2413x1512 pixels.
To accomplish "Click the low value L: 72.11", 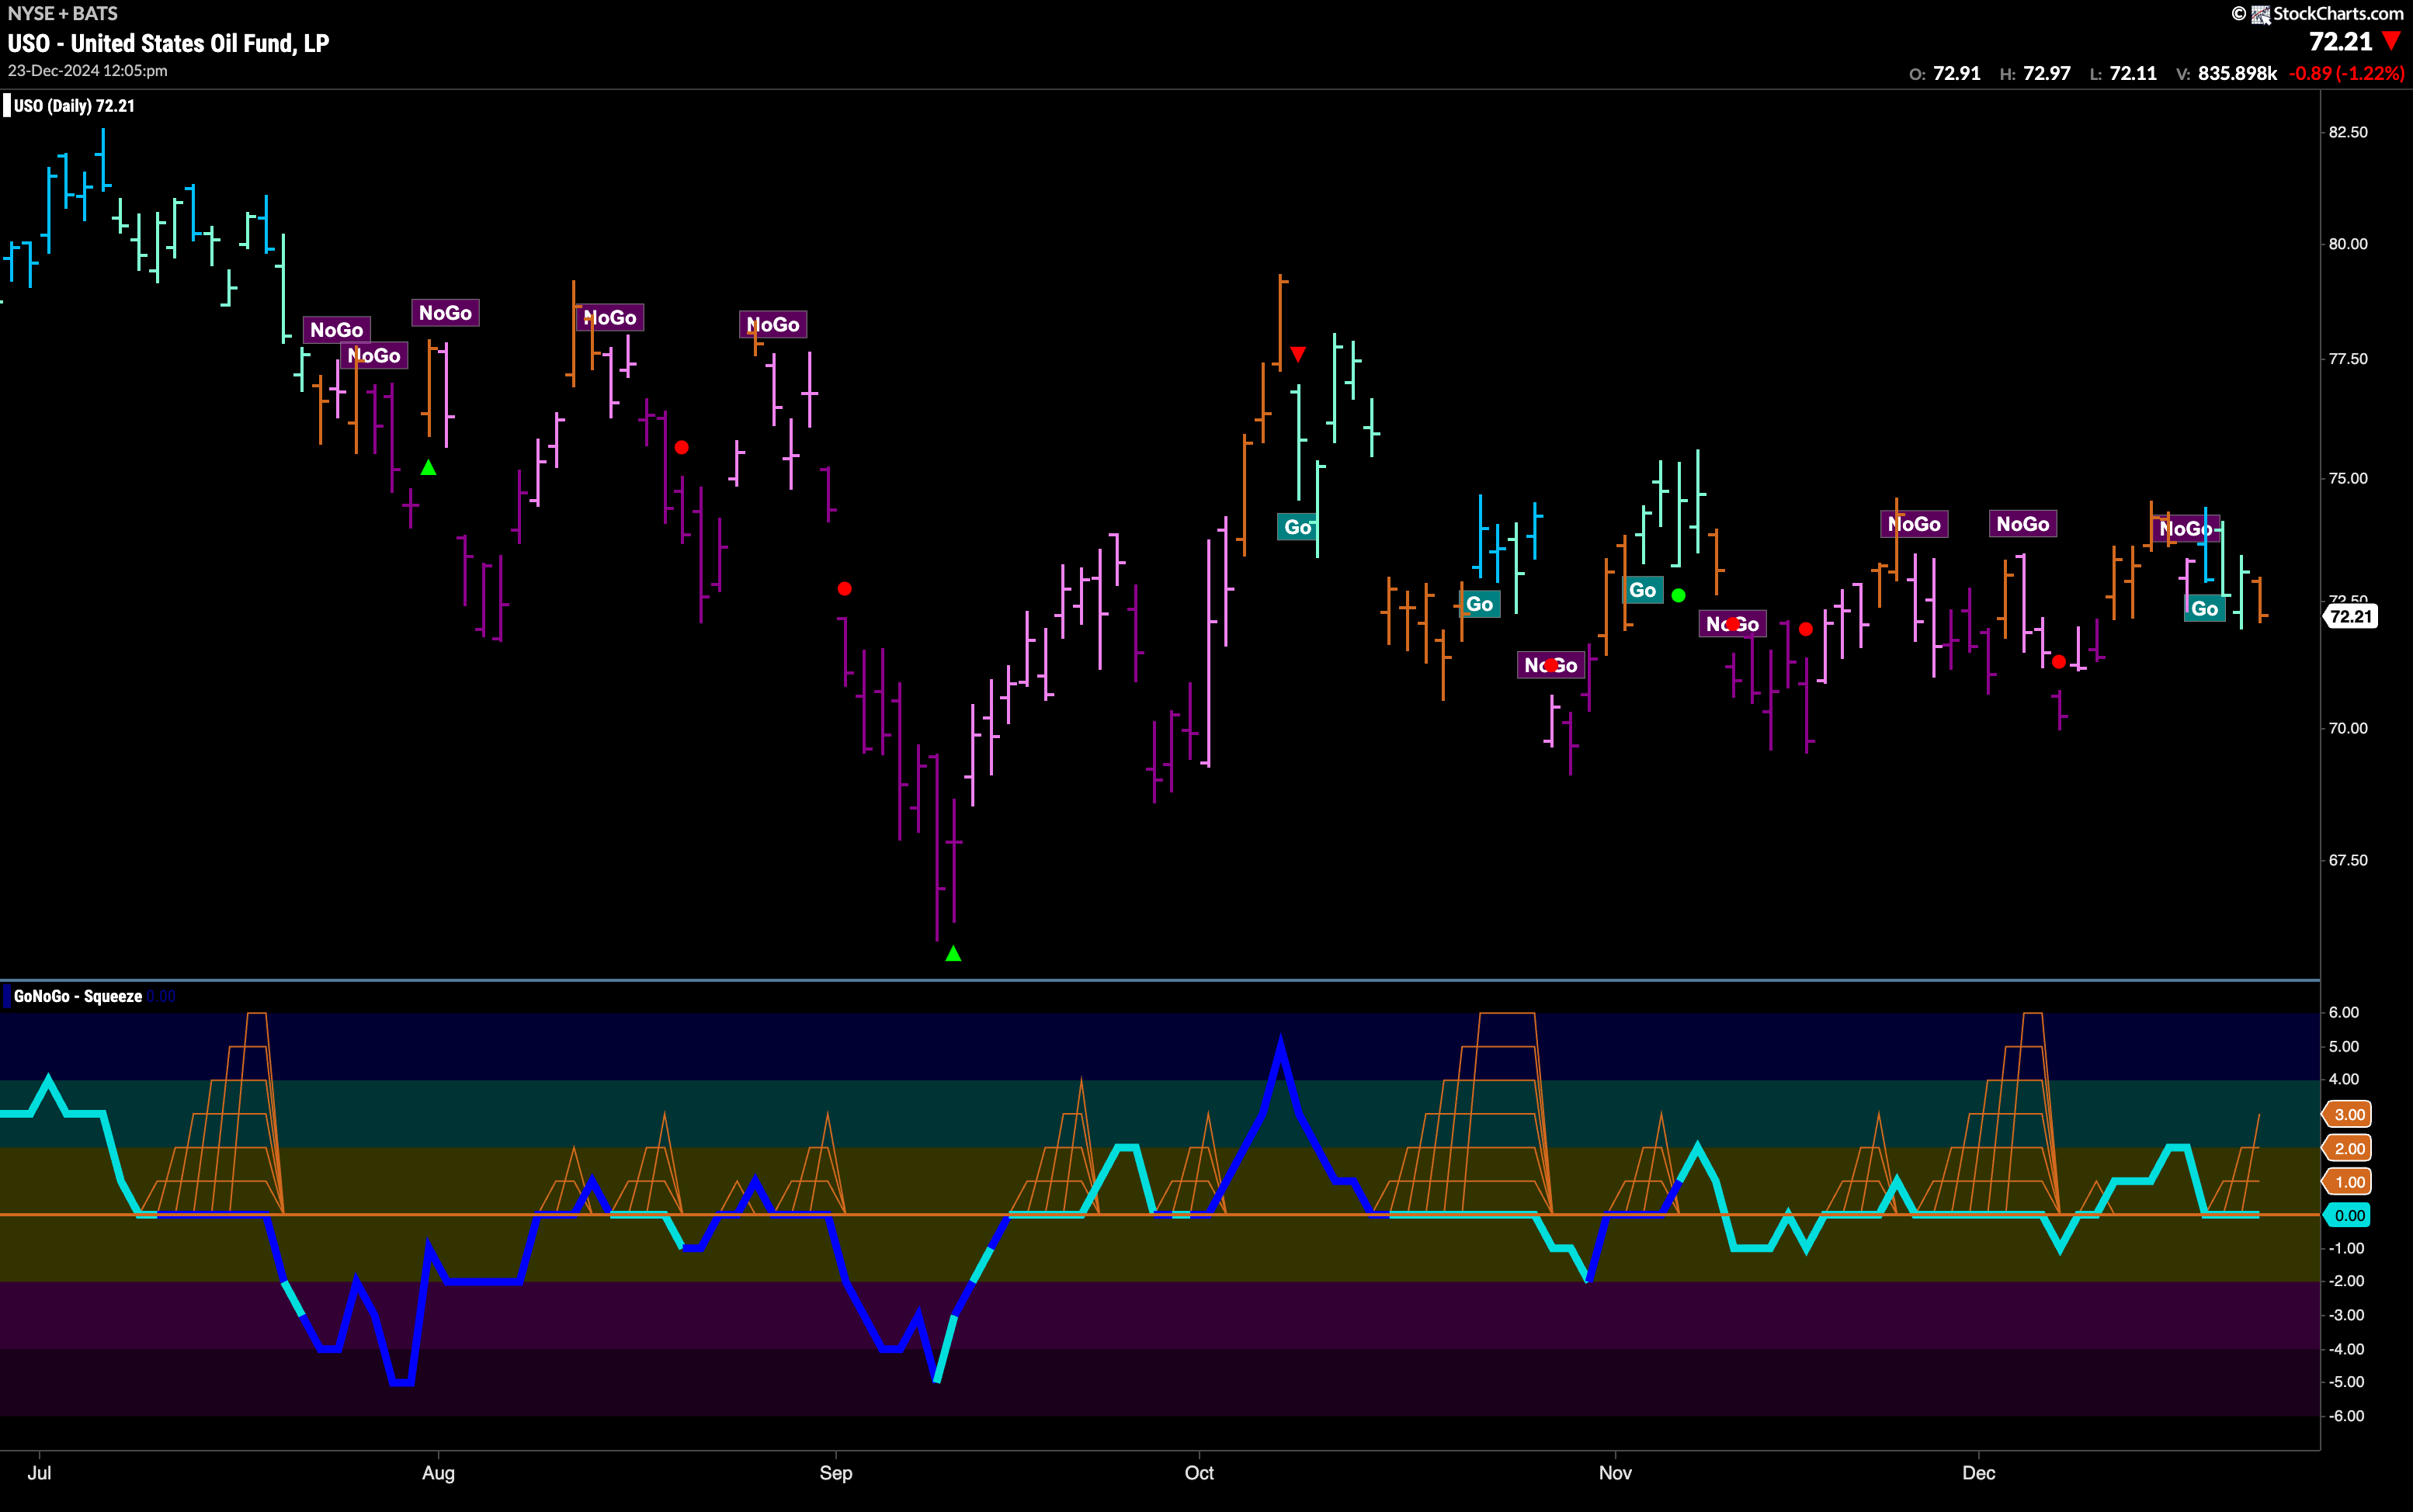I will pyautogui.click(x=2123, y=73).
